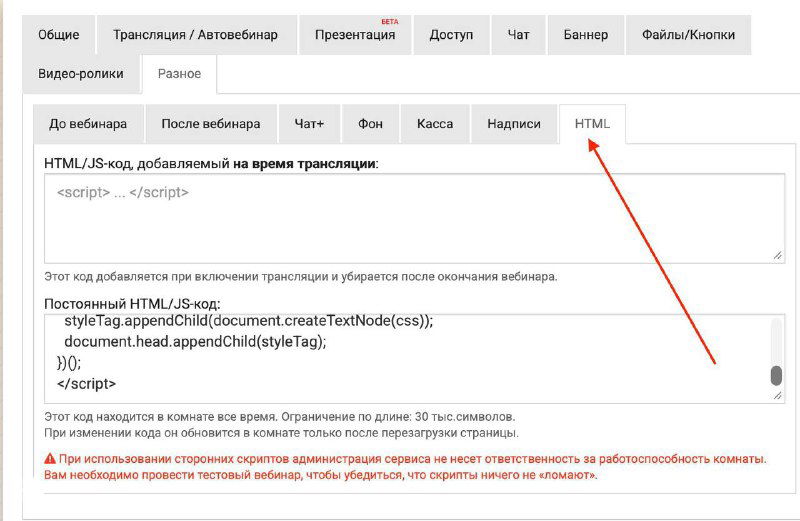Switch to the Надписи sub-tab
The height and width of the screenshot is (521, 800).
[514, 124]
